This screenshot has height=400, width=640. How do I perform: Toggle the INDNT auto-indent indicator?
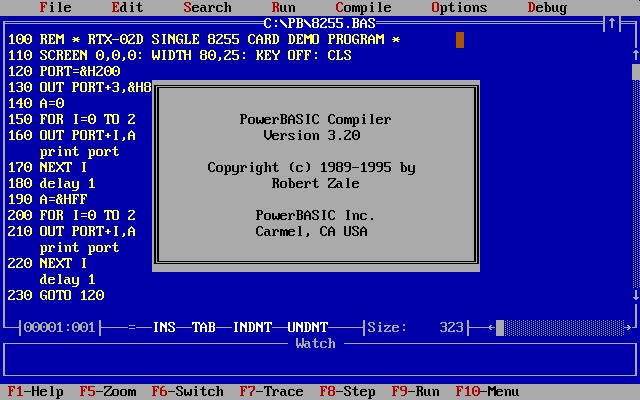pos(252,327)
